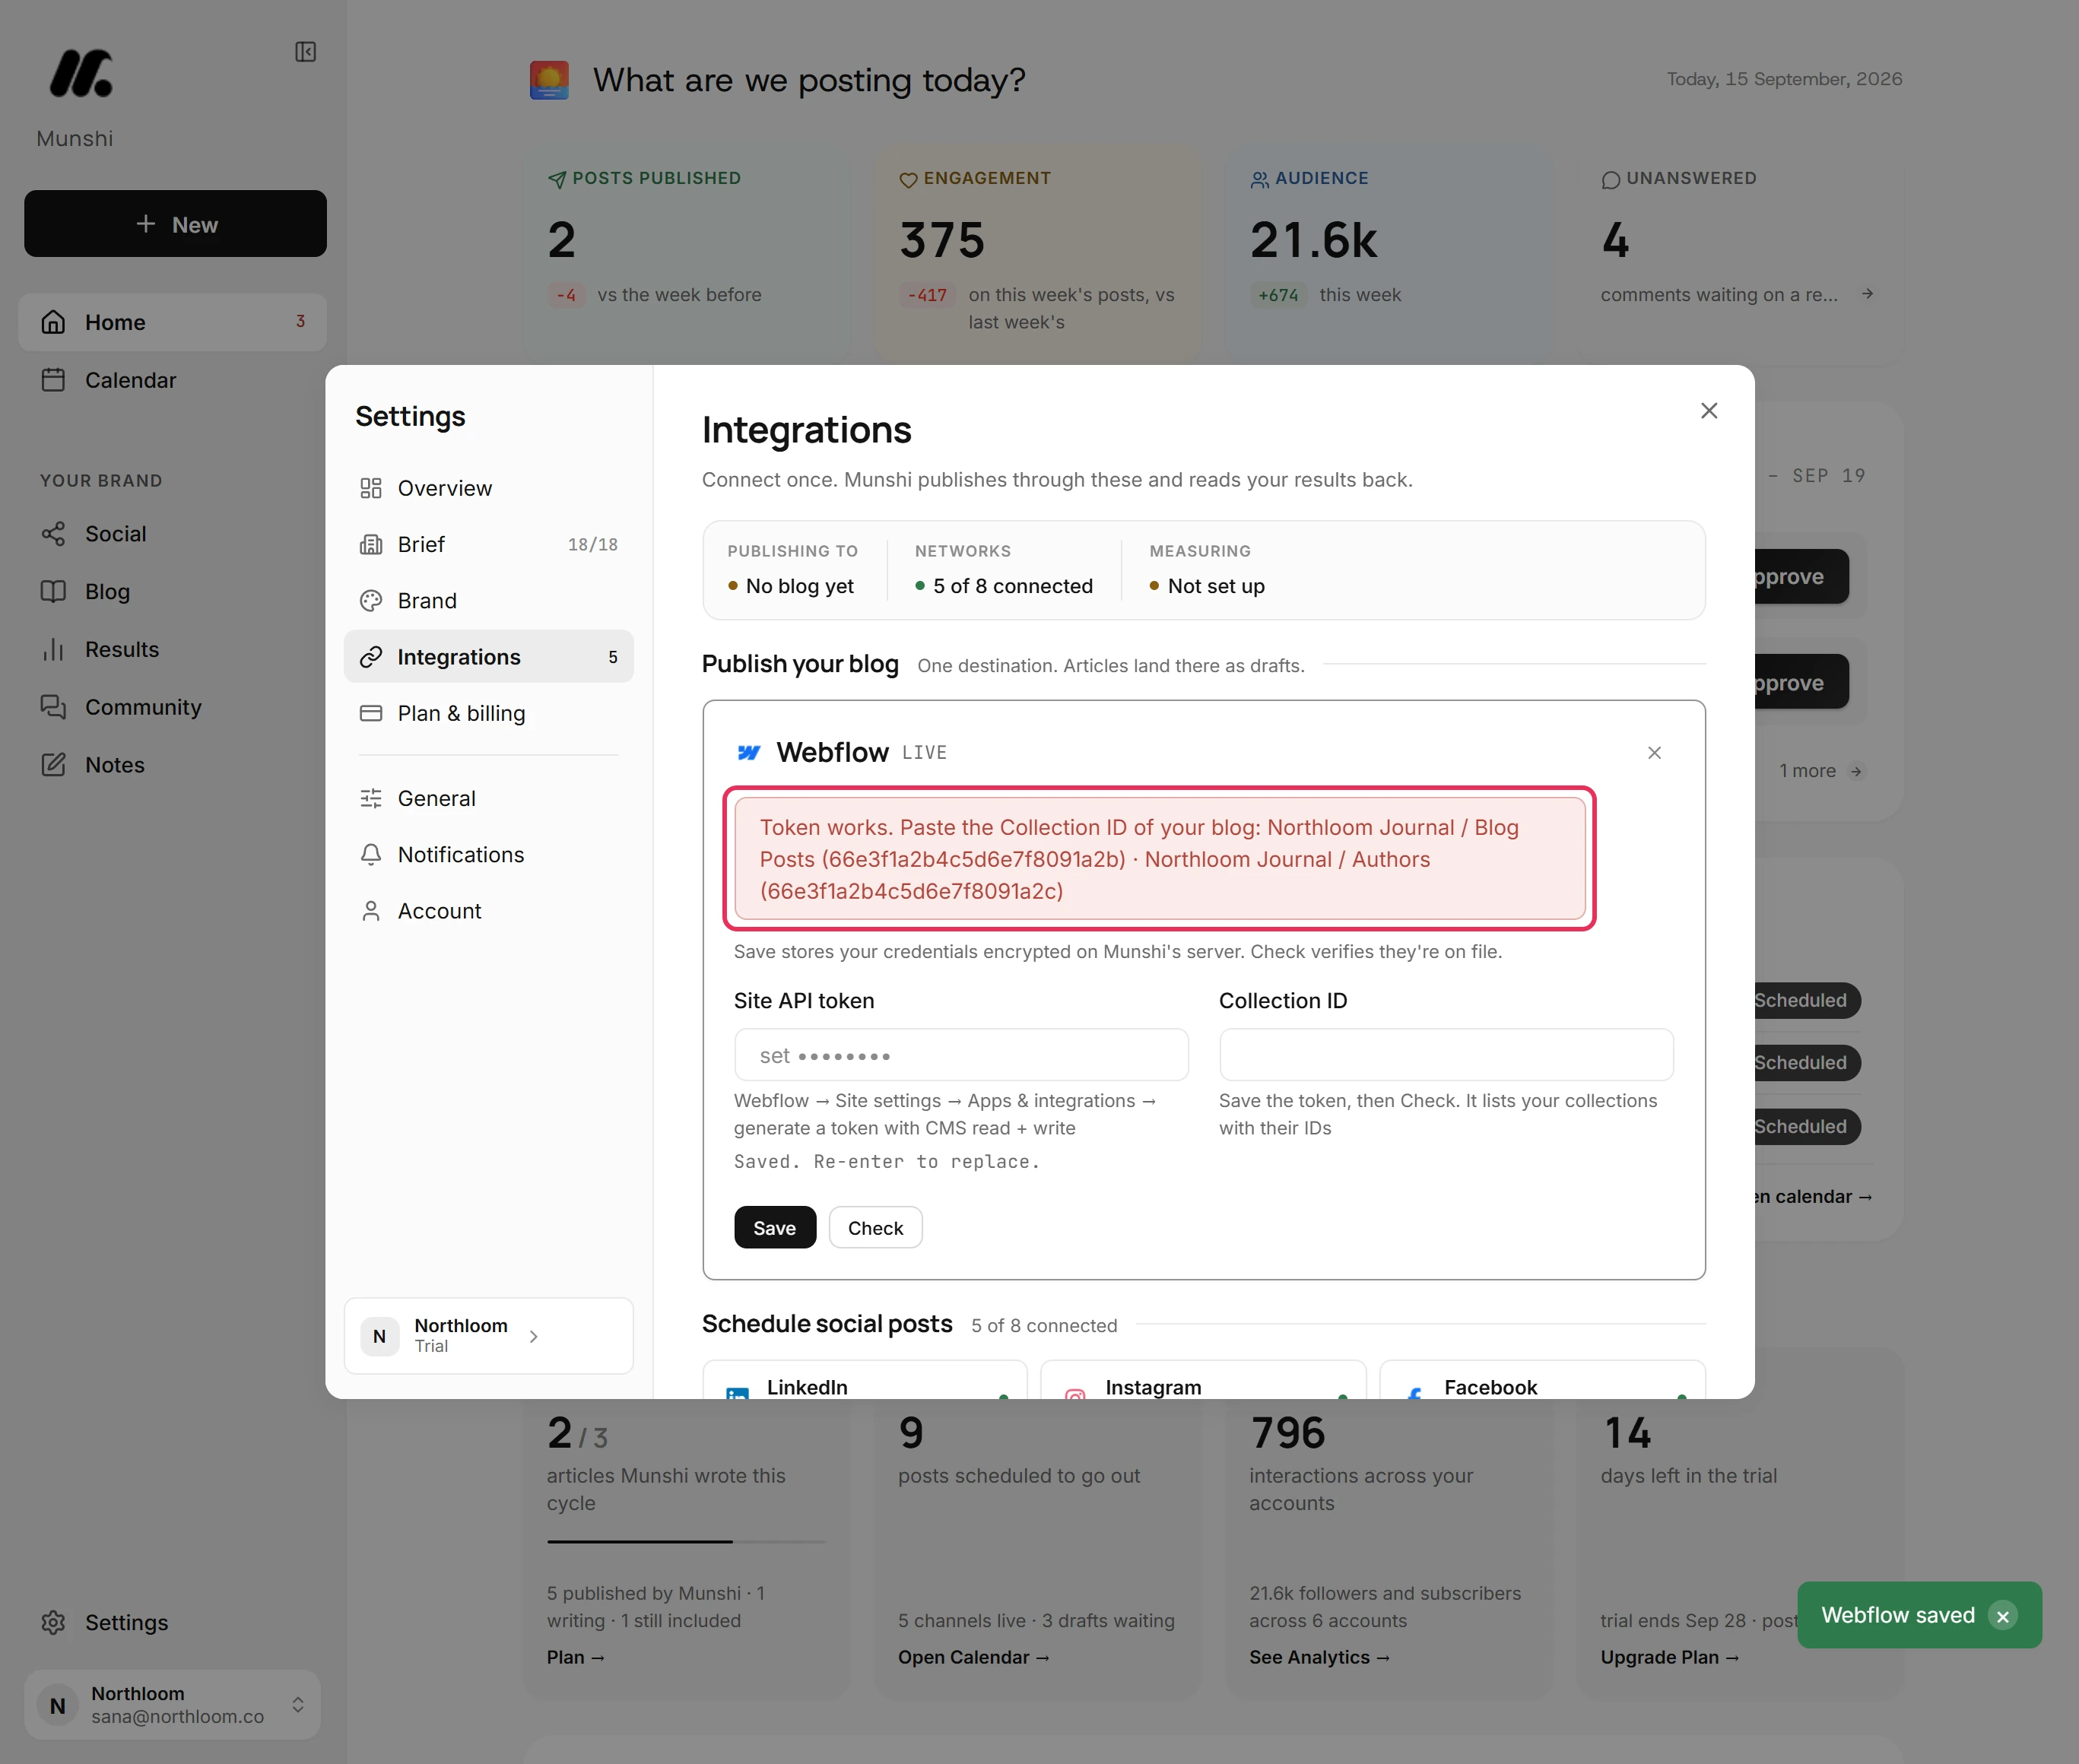The image size is (2079, 1764).
Task: Select Brief in the Settings panel
Action: (488, 544)
